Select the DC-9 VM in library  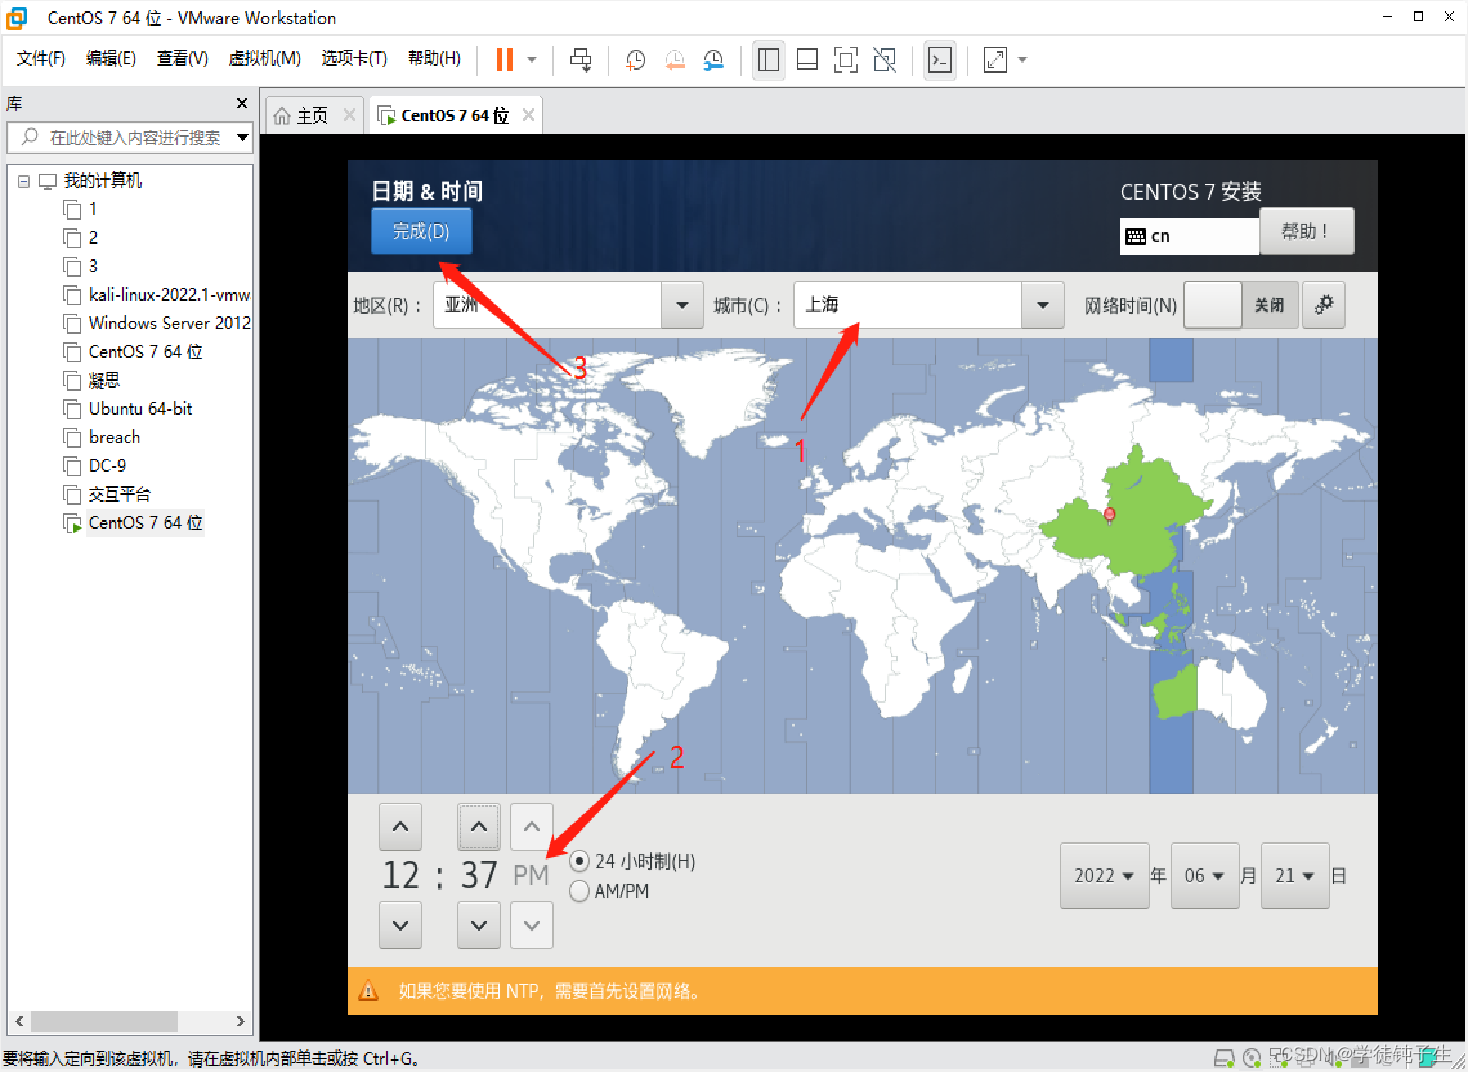point(95,466)
